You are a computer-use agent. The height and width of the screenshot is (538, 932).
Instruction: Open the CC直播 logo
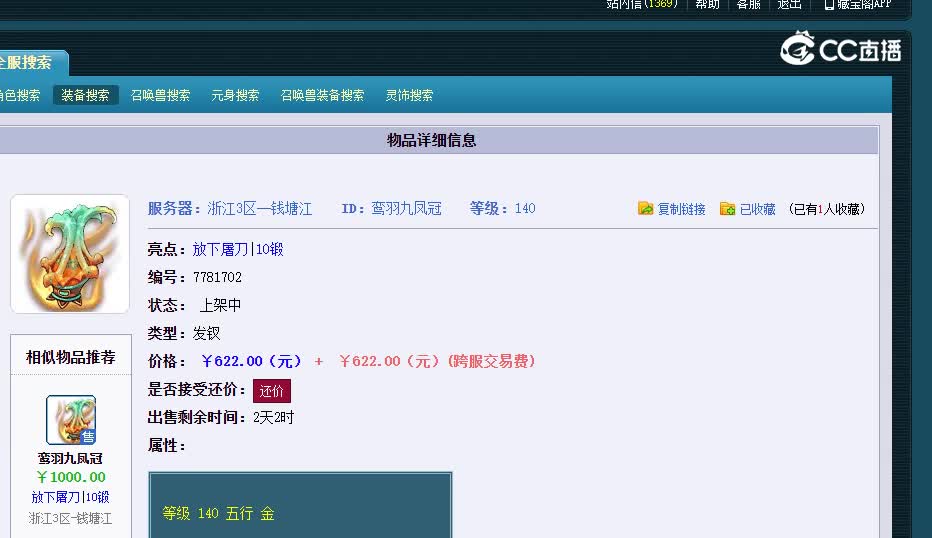(x=840, y=49)
